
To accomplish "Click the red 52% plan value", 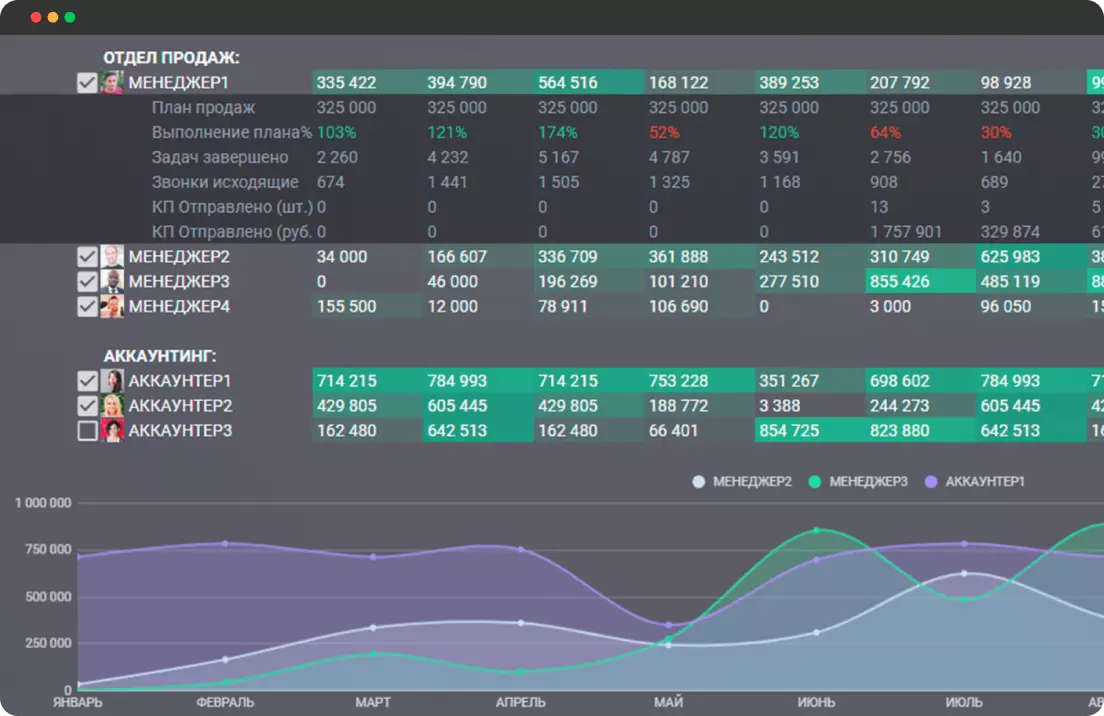I will (x=664, y=132).
